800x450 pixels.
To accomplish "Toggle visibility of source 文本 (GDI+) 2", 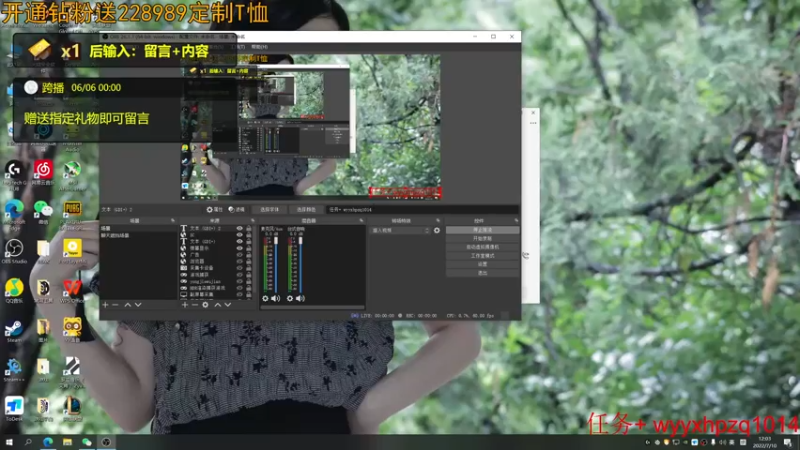I will pos(239,228).
